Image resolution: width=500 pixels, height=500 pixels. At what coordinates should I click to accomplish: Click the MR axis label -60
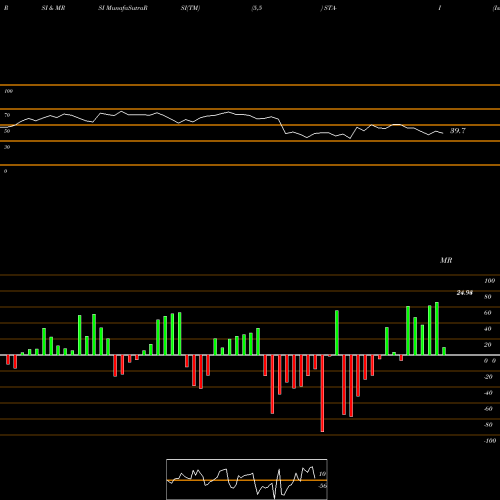coord(488,409)
